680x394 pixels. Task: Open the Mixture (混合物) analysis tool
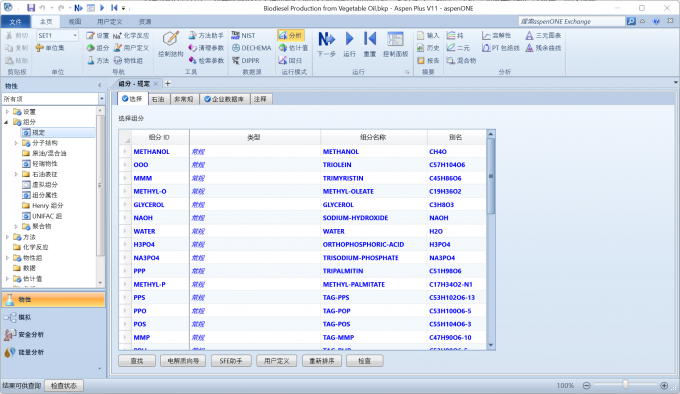461,61
